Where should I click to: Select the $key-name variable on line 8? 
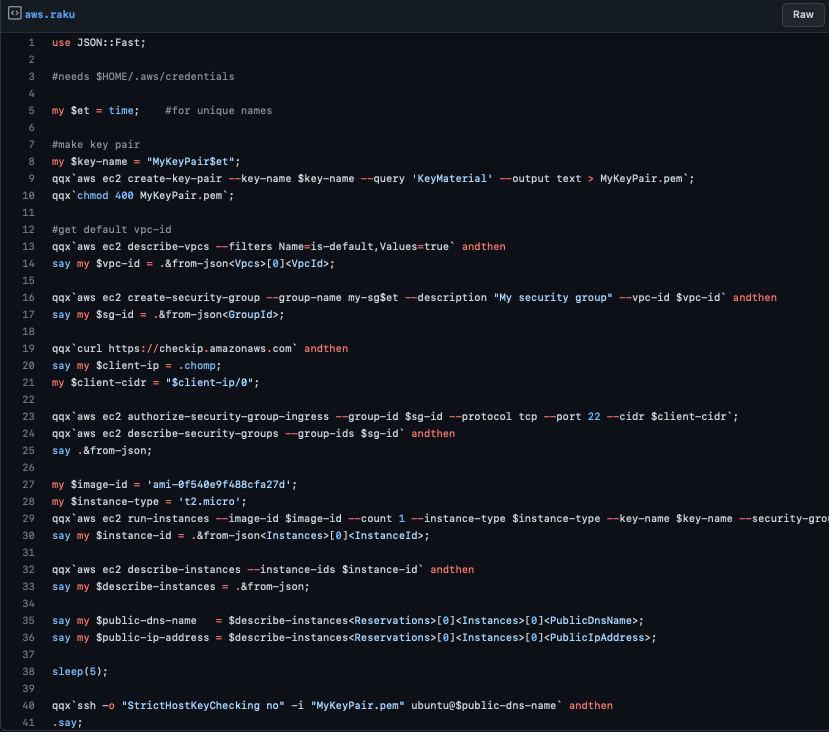click(101, 161)
